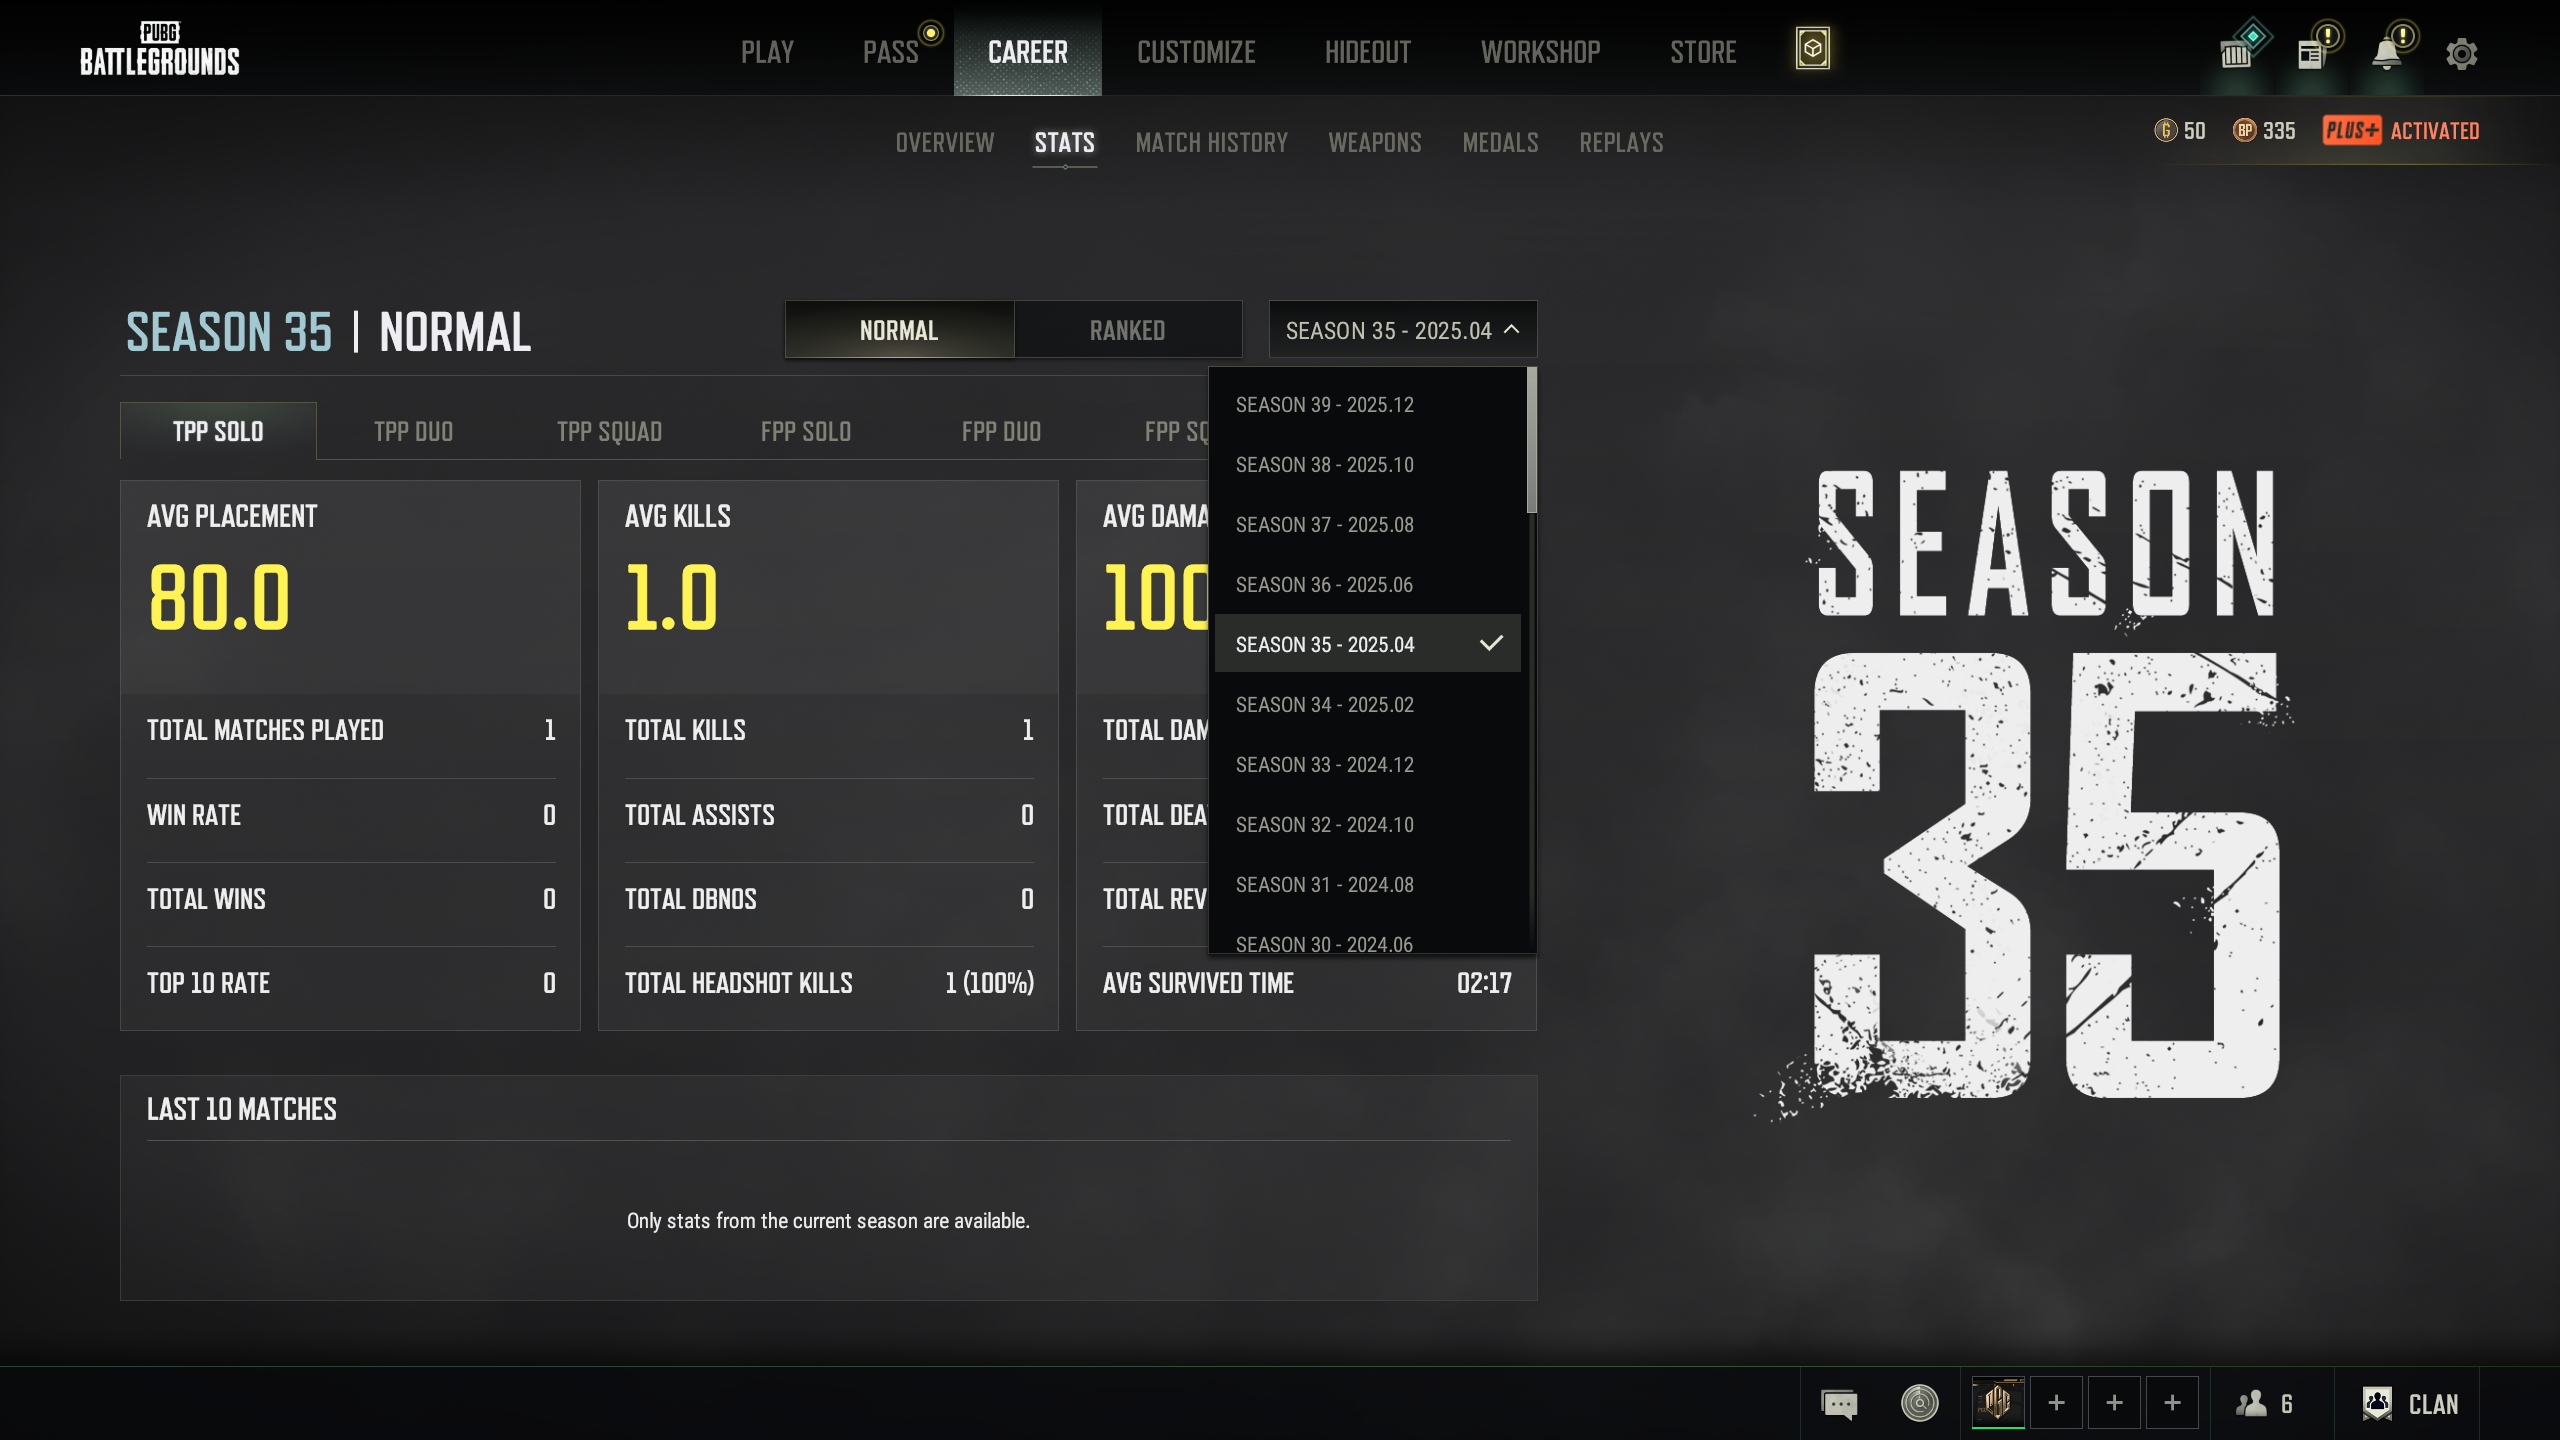
Task: Click the player emblem thumbnail in team bar
Action: [x=1998, y=1402]
